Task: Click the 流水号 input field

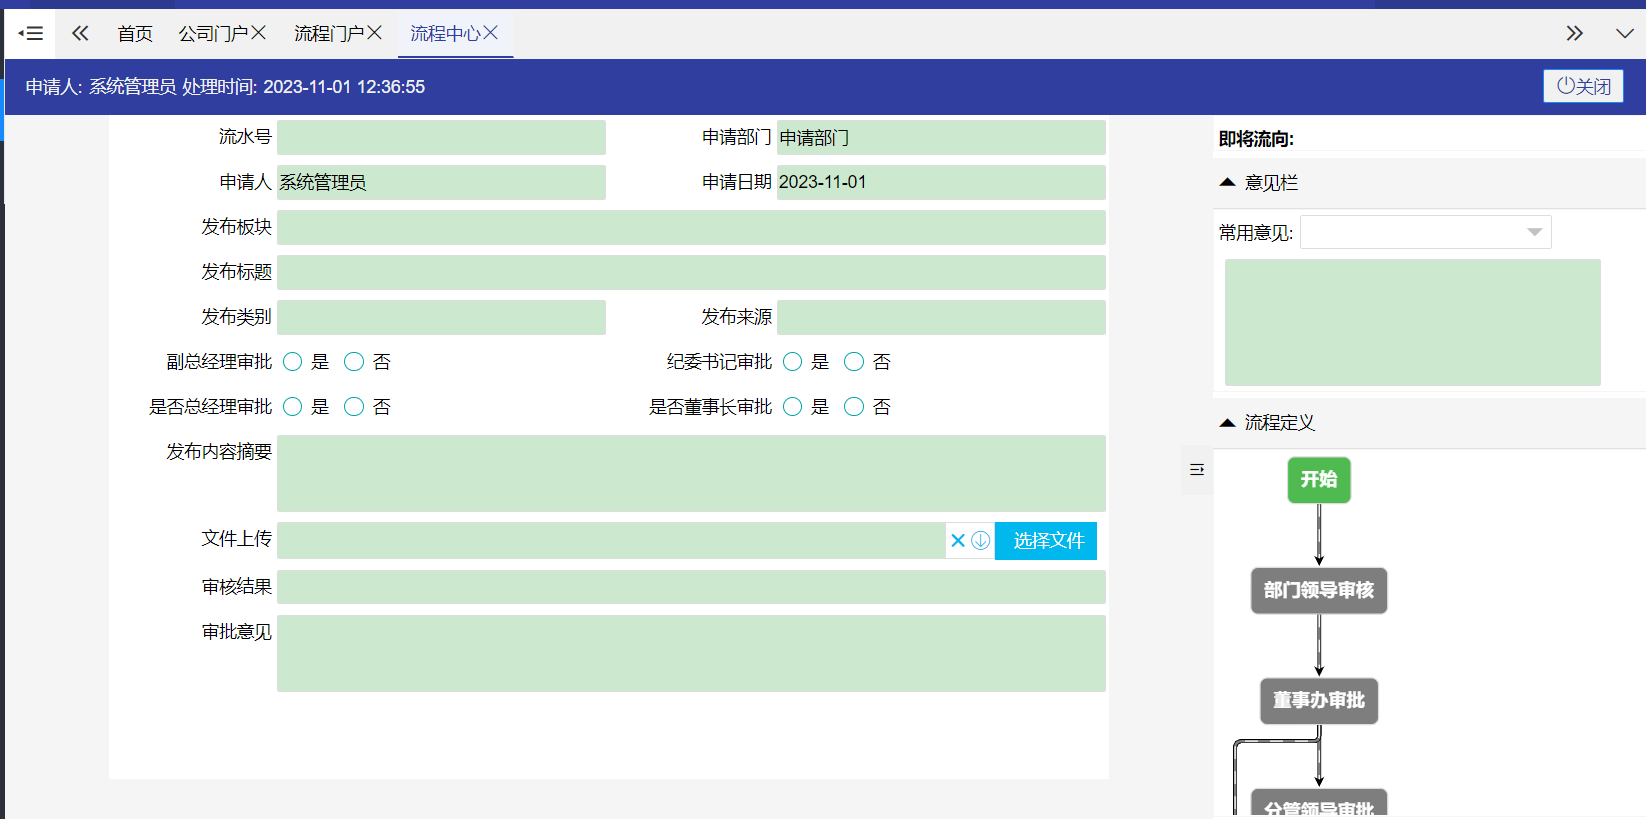Action: click(441, 137)
